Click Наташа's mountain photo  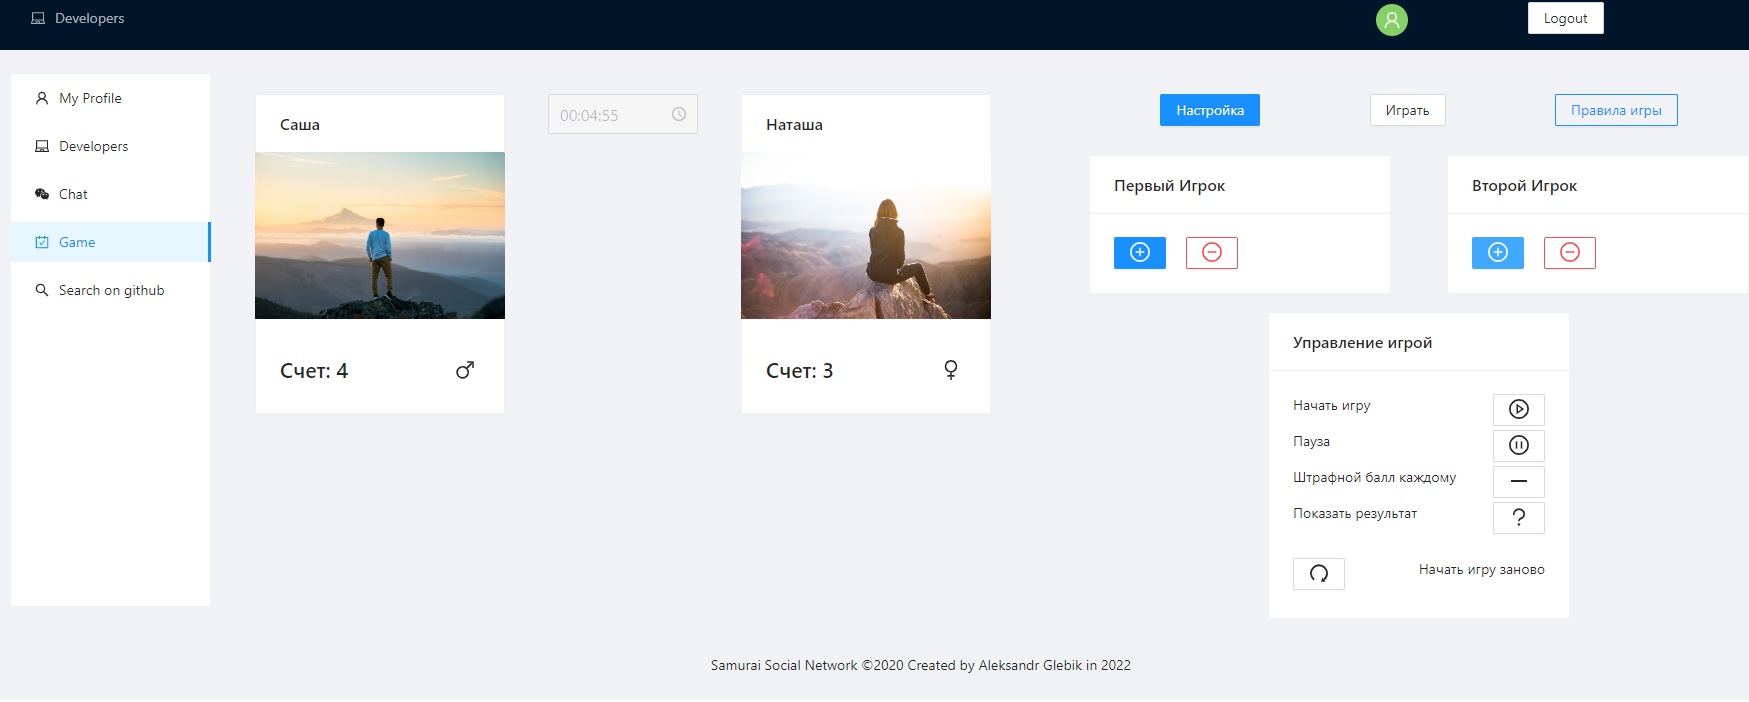pos(866,235)
